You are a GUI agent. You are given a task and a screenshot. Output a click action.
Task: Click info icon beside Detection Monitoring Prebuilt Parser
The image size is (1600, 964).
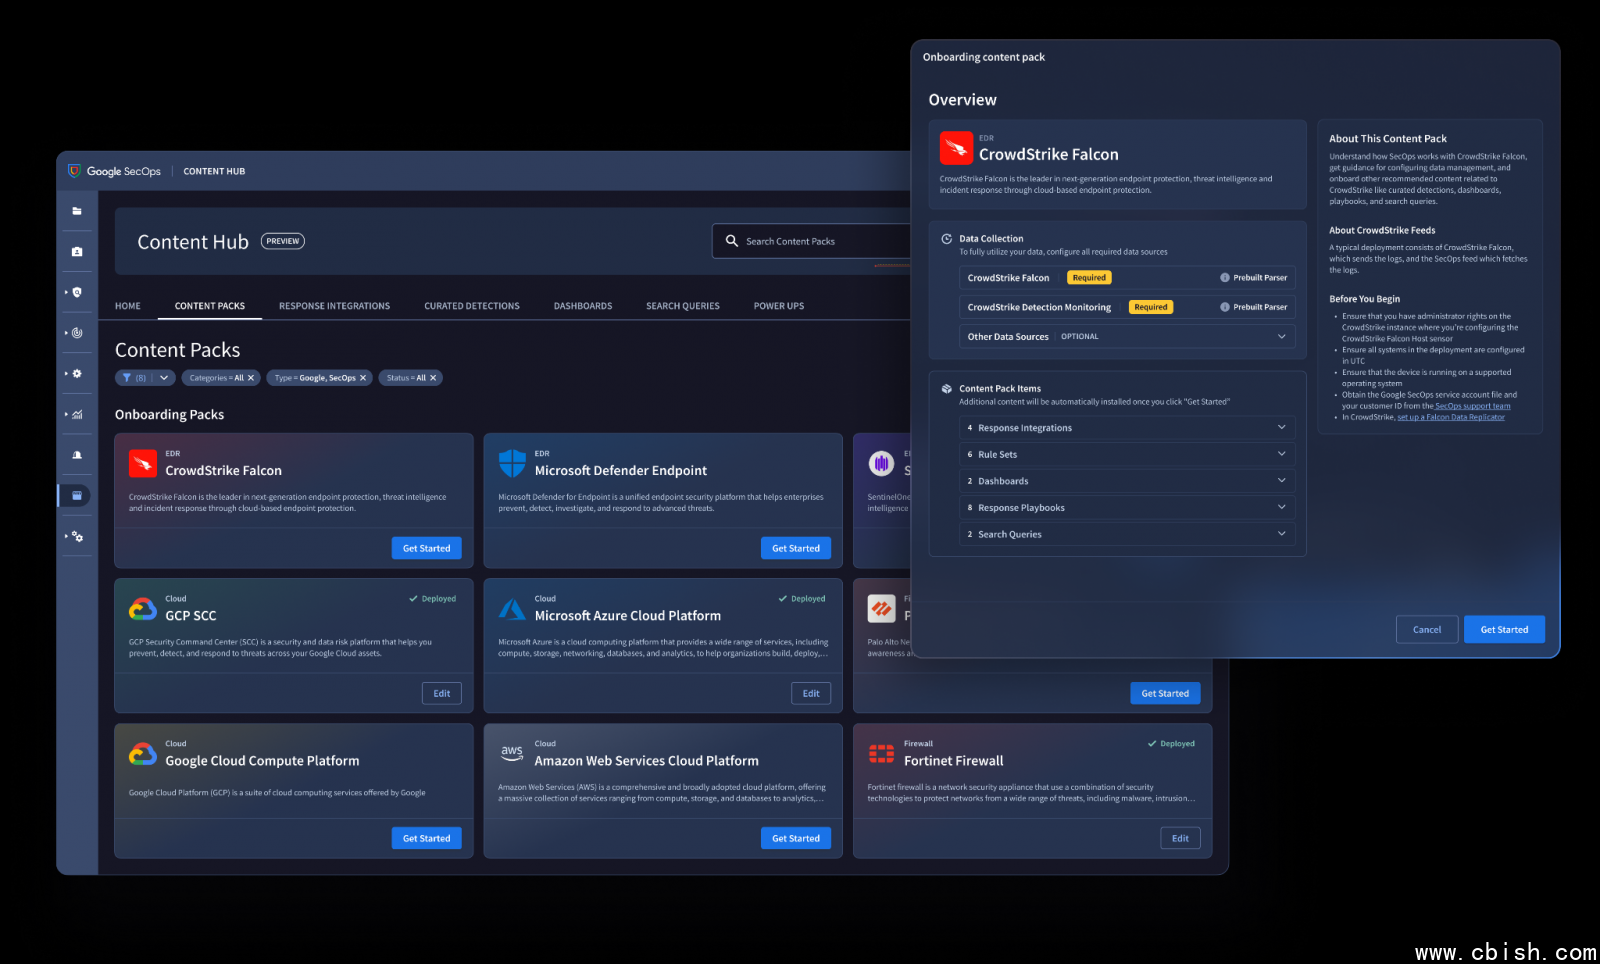point(1225,307)
